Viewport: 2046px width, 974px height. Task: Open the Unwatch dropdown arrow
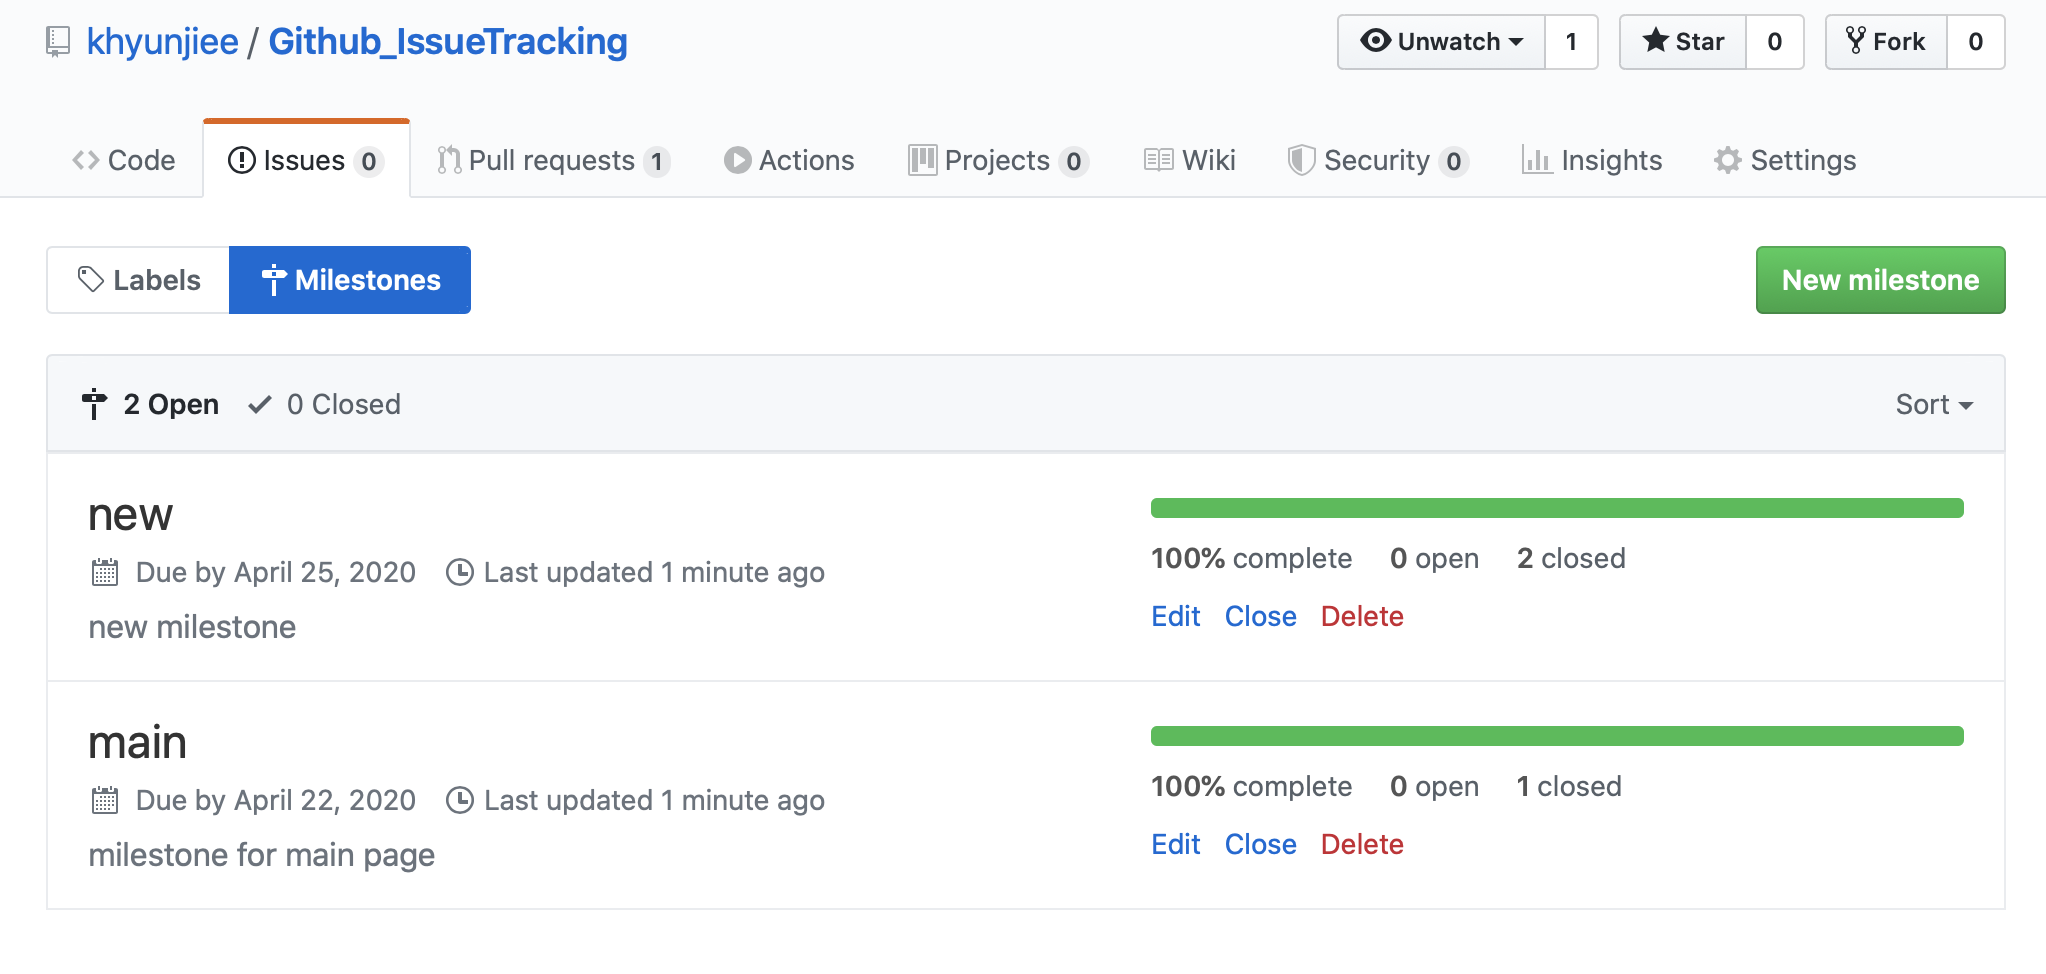tap(1516, 42)
